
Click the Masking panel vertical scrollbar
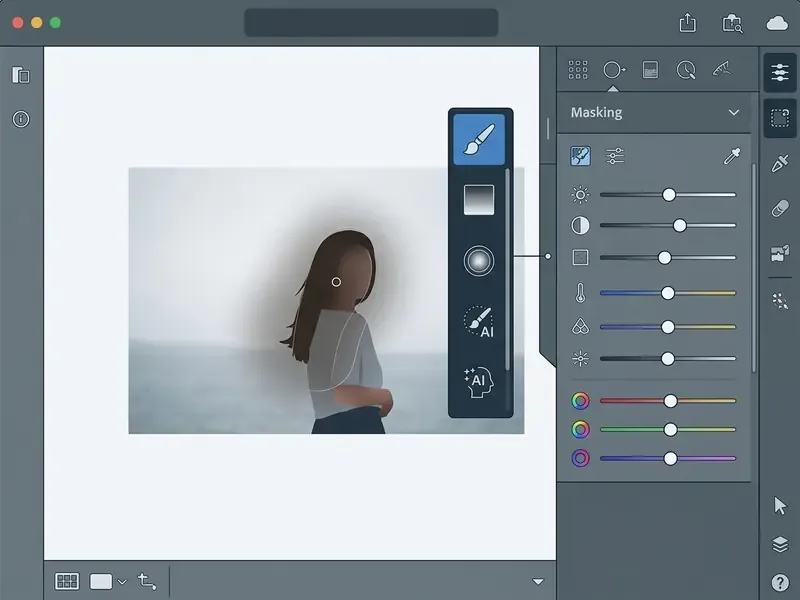754,268
